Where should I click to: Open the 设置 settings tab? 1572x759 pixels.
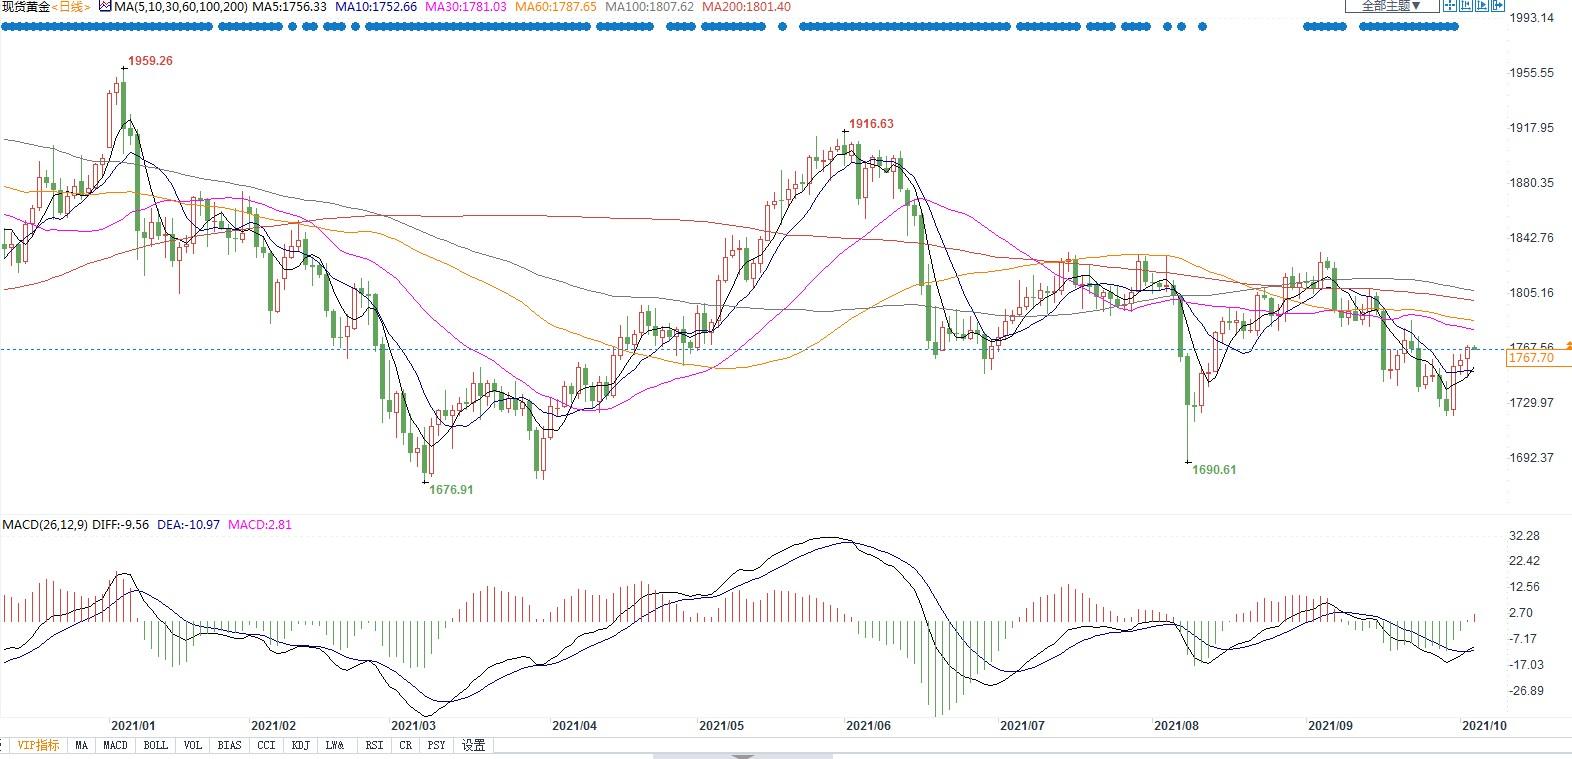pyautogui.click(x=473, y=745)
